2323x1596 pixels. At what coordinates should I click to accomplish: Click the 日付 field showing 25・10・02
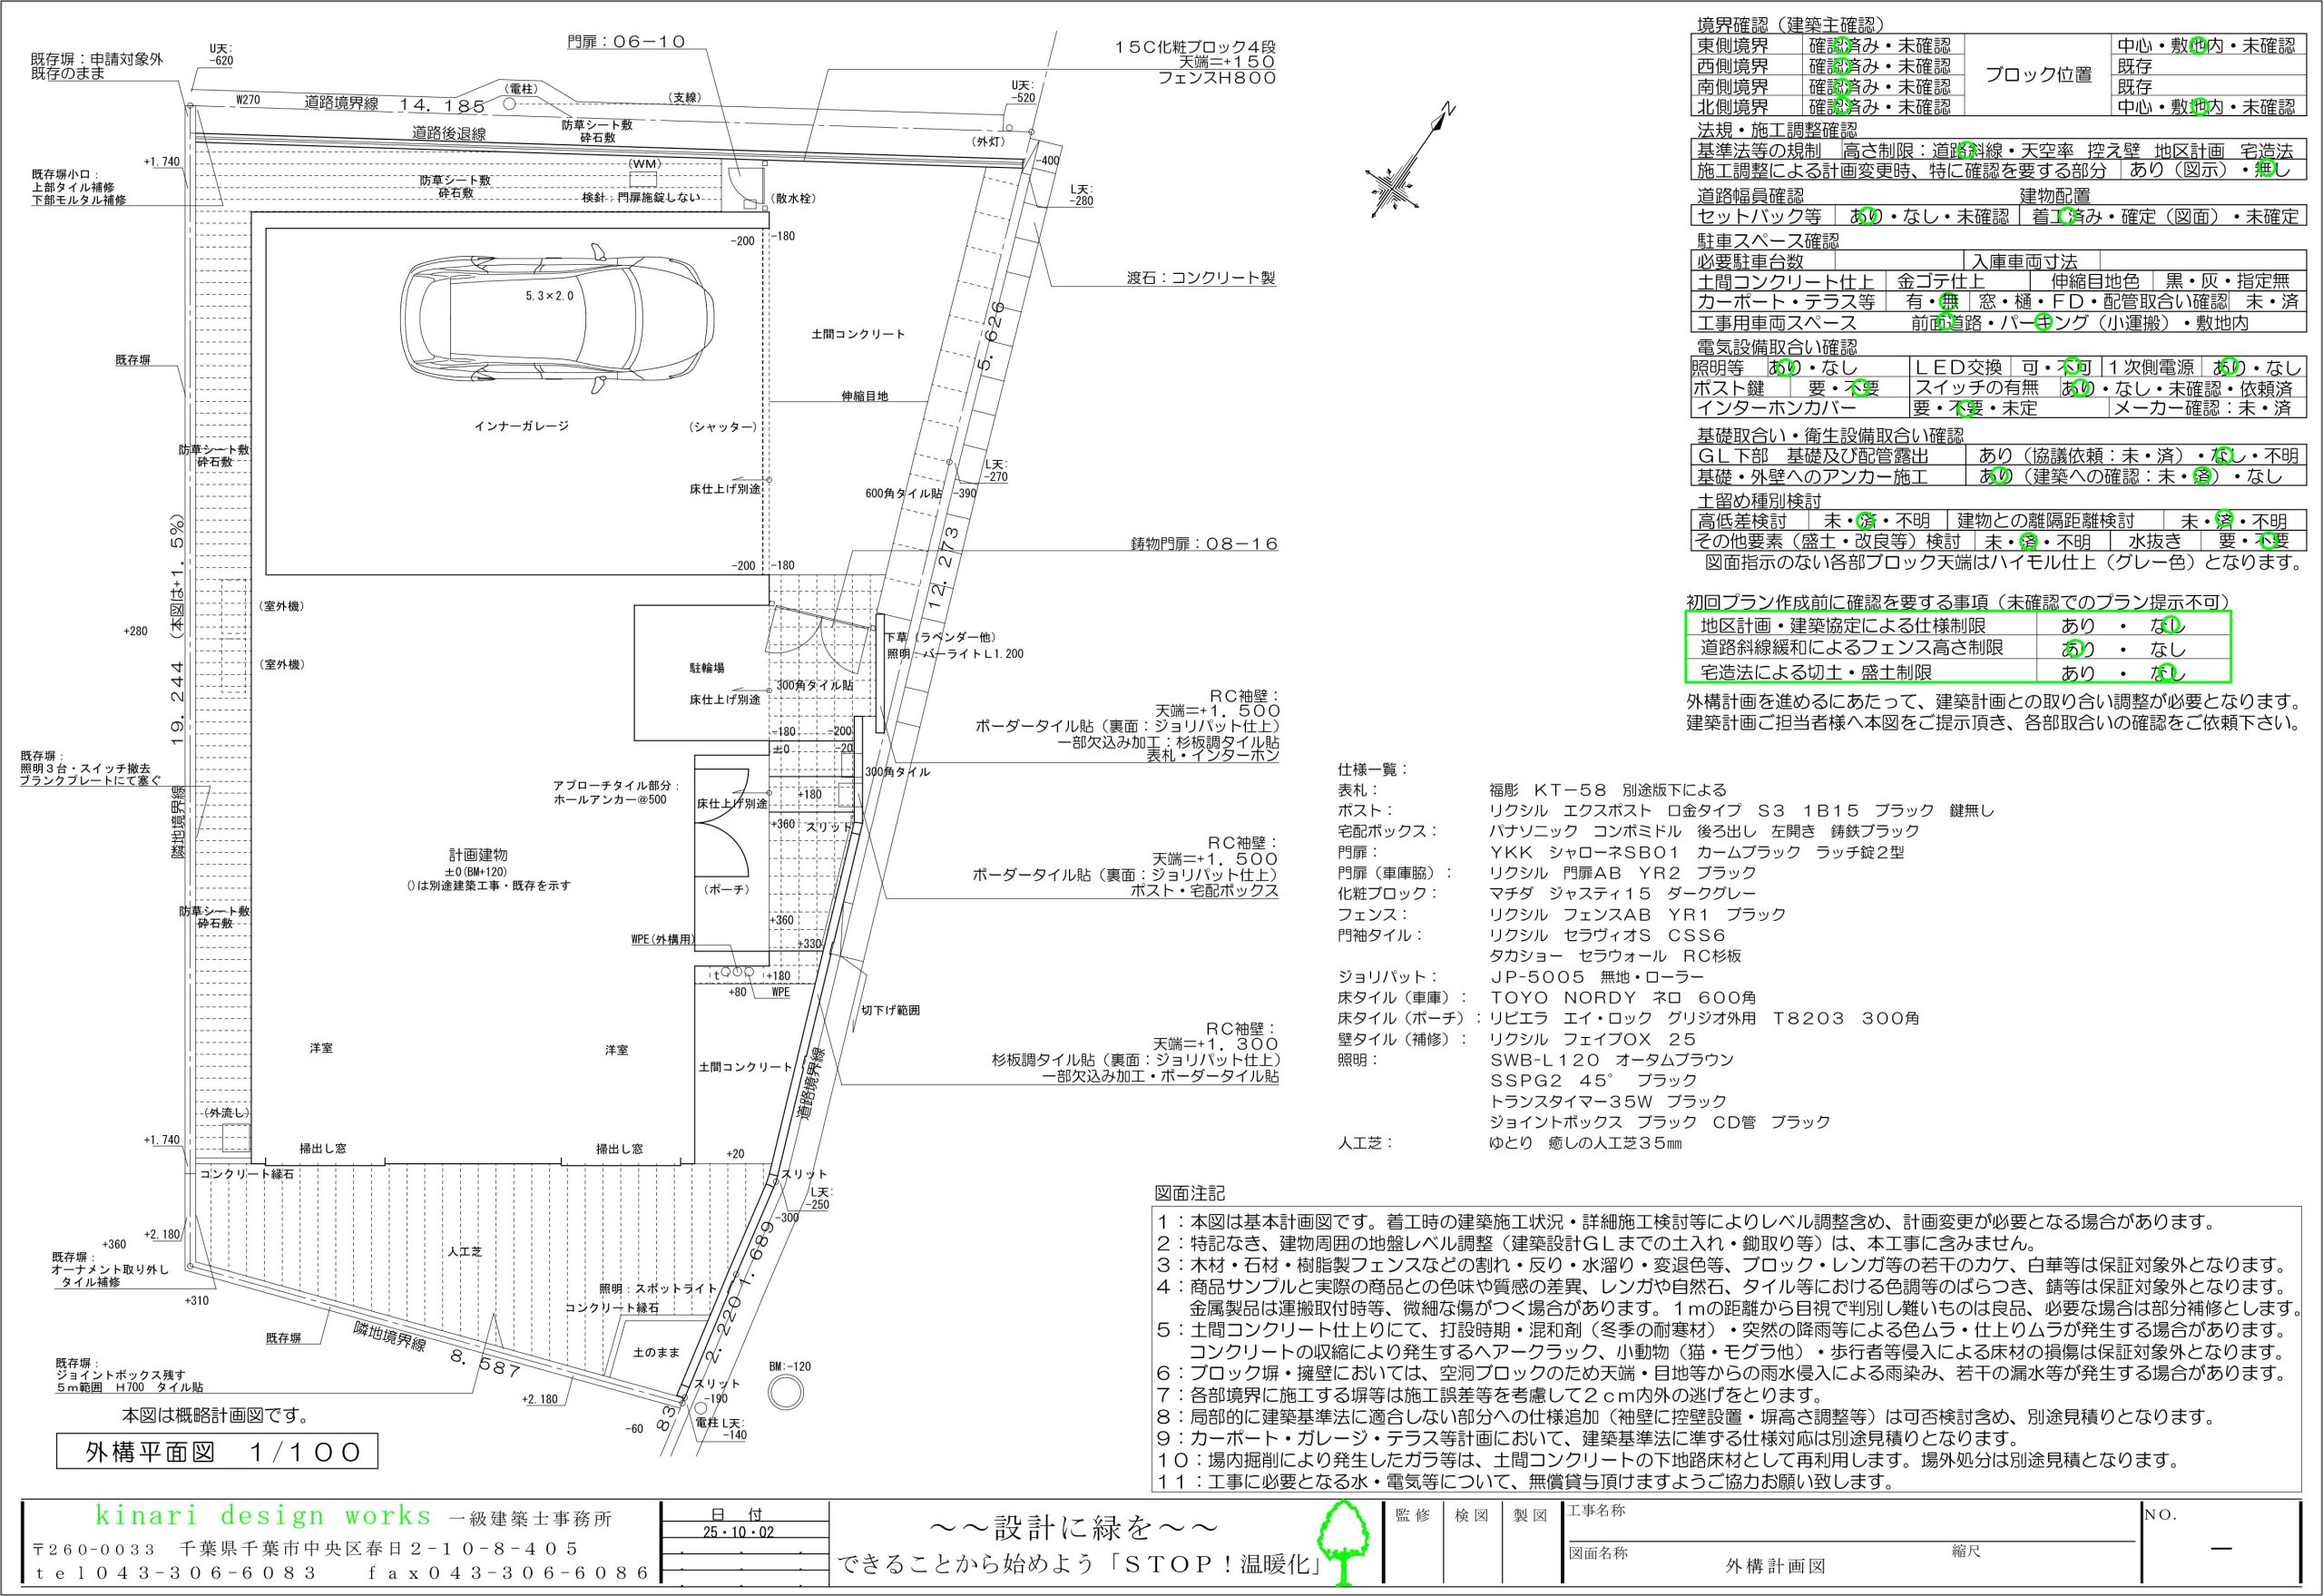738,1531
